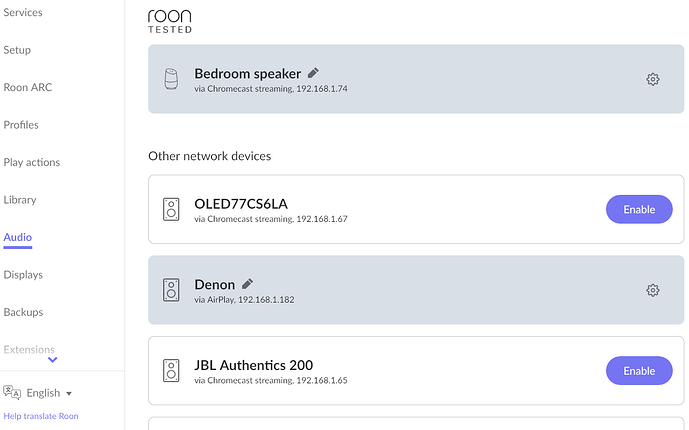
Task: Enable the OLED77CS6LA Chromecast device
Action: [x=639, y=209]
